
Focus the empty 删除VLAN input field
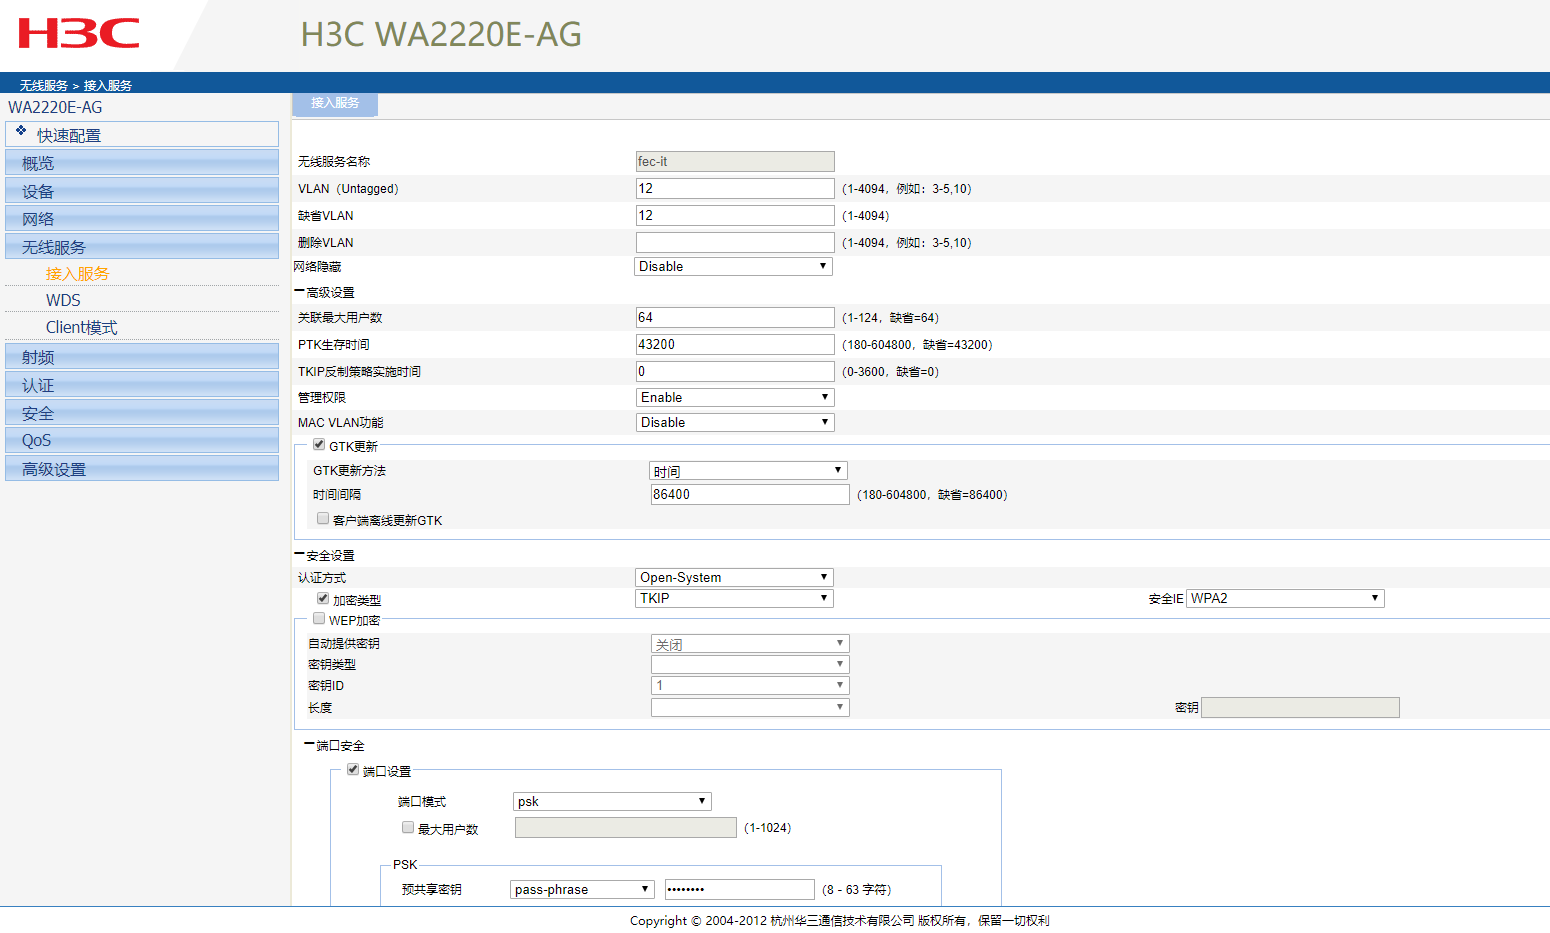click(x=735, y=242)
